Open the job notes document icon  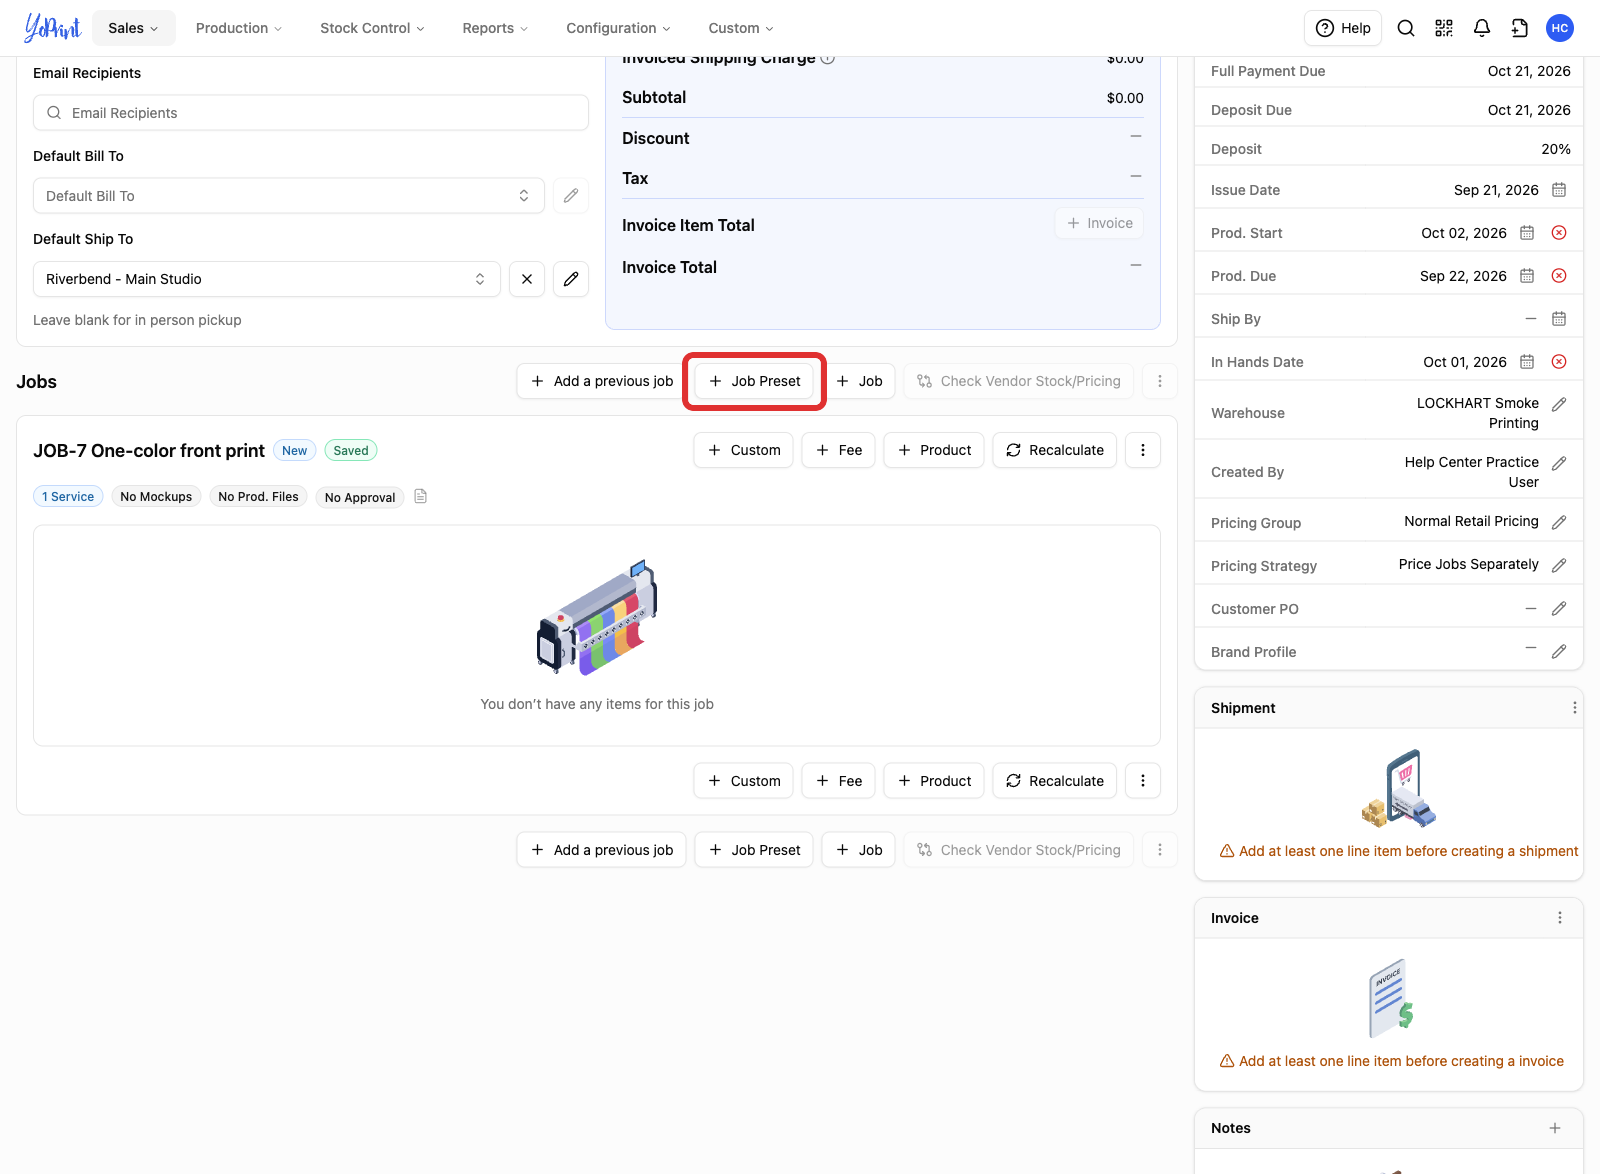tap(421, 496)
